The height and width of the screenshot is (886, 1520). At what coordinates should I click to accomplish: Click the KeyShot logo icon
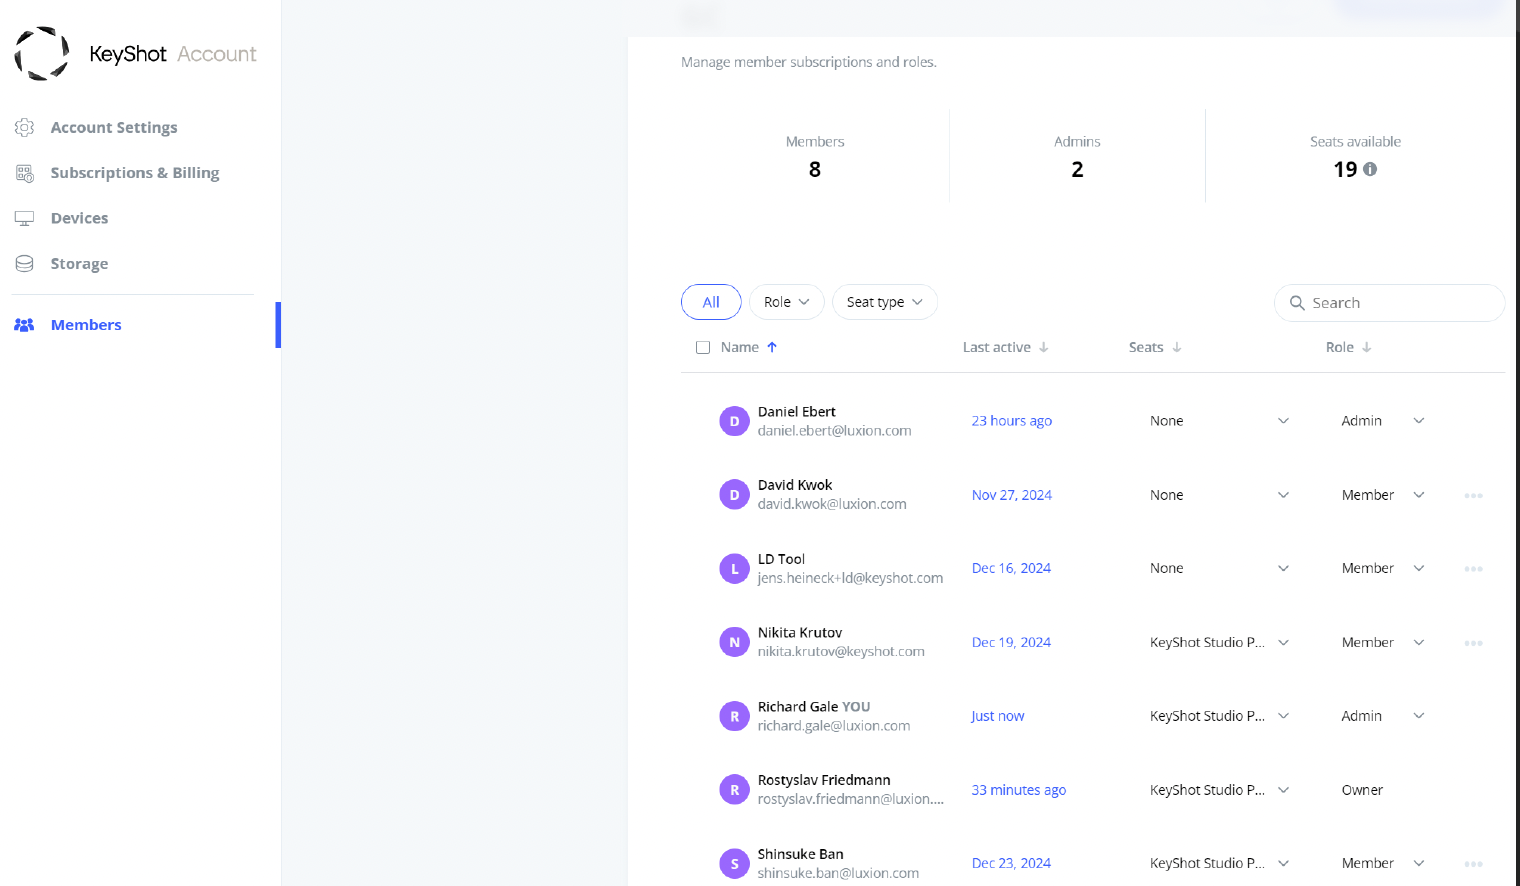(42, 53)
